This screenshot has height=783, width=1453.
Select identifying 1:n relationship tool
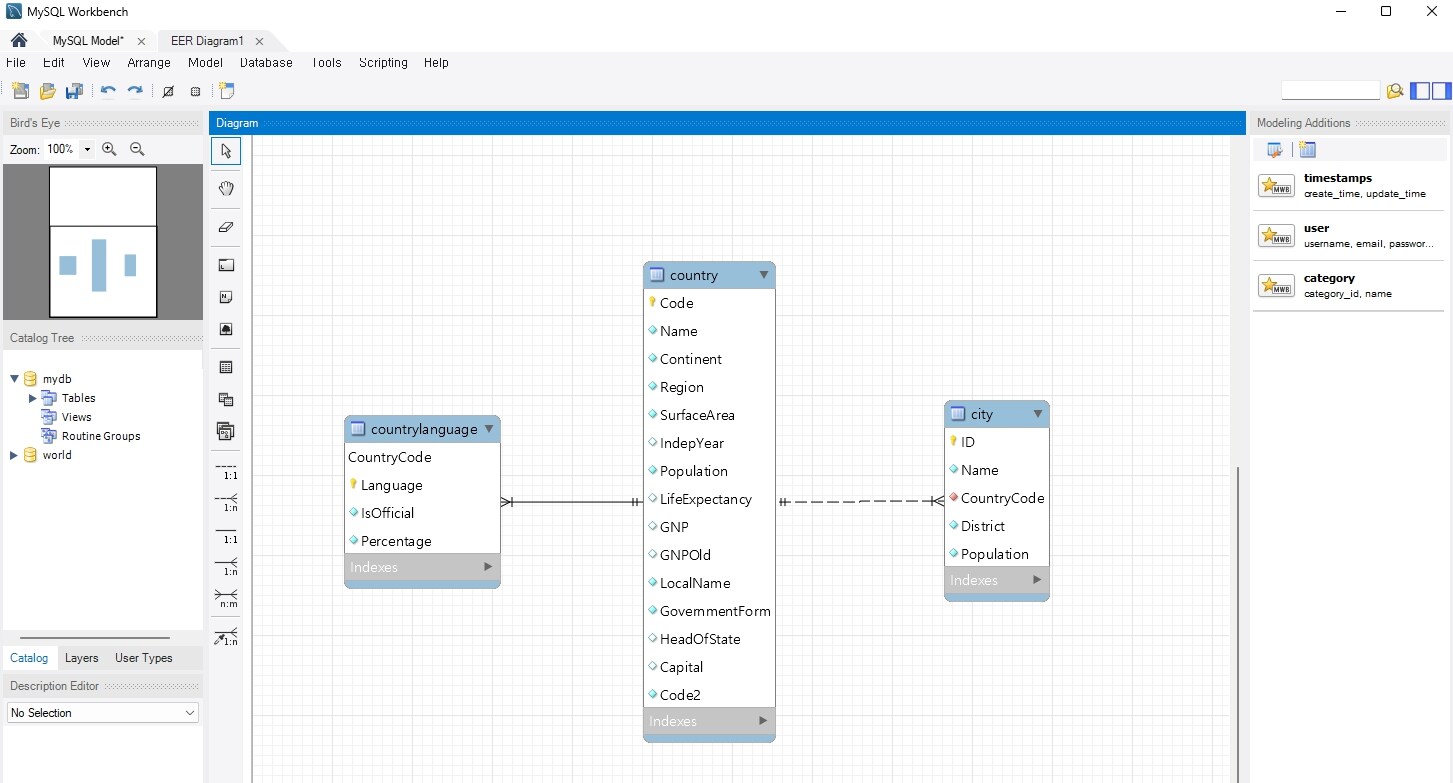coord(227,566)
